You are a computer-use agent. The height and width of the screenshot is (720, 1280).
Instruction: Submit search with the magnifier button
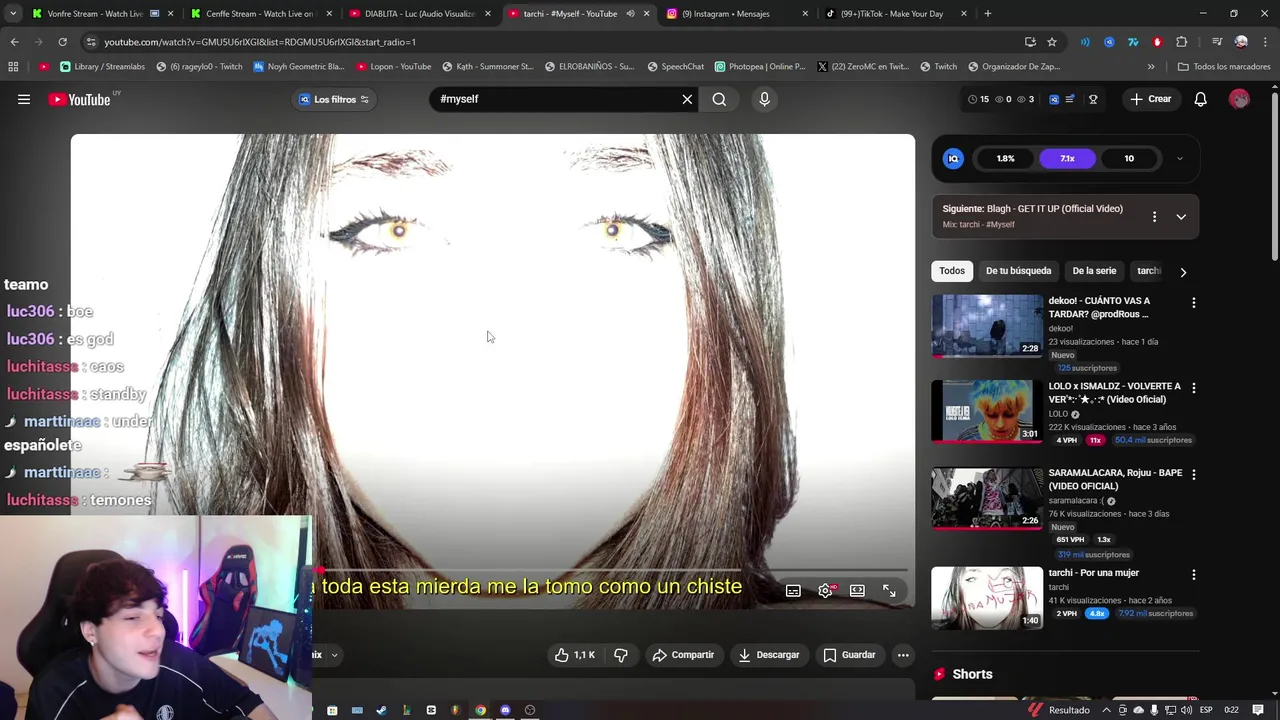(x=719, y=99)
